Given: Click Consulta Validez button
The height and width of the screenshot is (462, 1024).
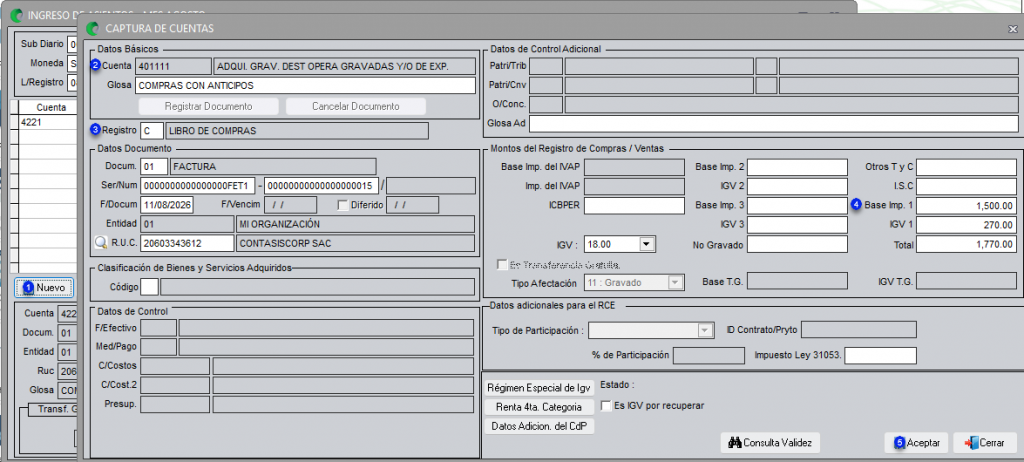Looking at the screenshot, I should pos(770,442).
